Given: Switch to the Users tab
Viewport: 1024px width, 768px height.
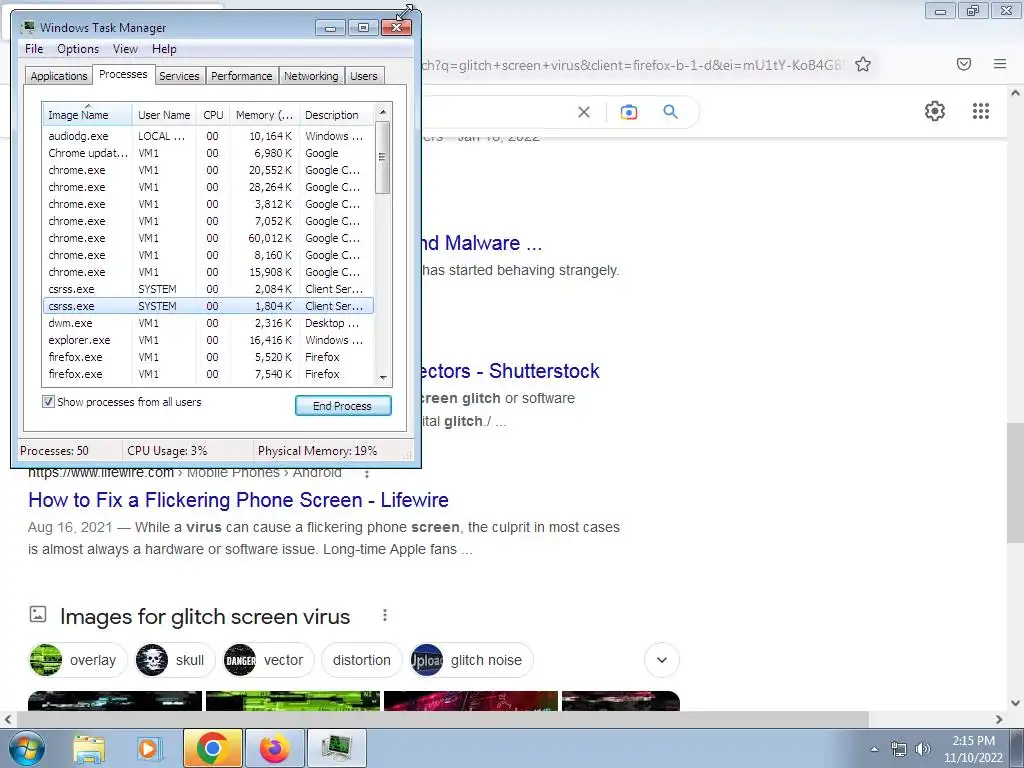Looking at the screenshot, I should [364, 76].
